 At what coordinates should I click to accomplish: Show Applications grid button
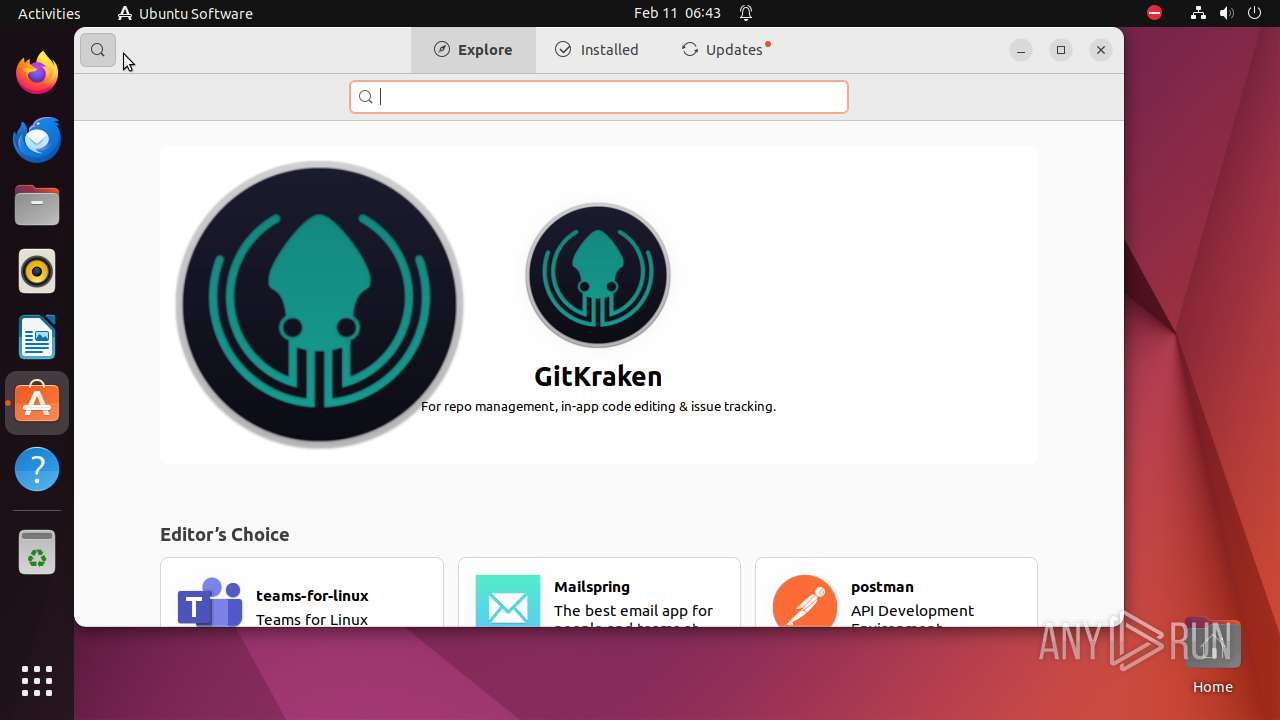coord(37,681)
